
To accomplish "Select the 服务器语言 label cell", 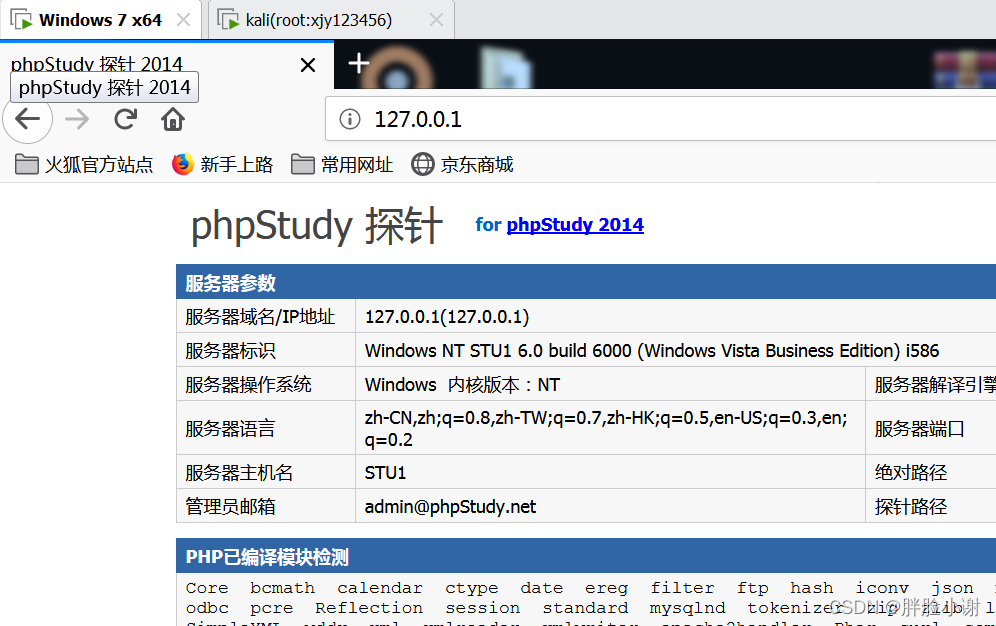I will point(266,428).
